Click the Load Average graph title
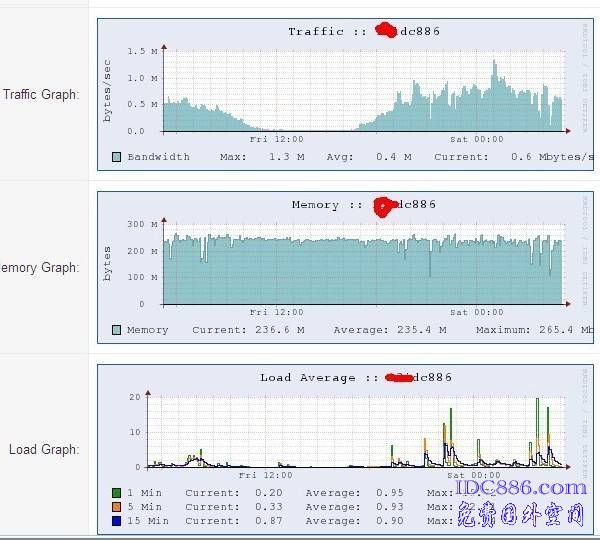Screen dimensions: 600x540 (x=307, y=378)
